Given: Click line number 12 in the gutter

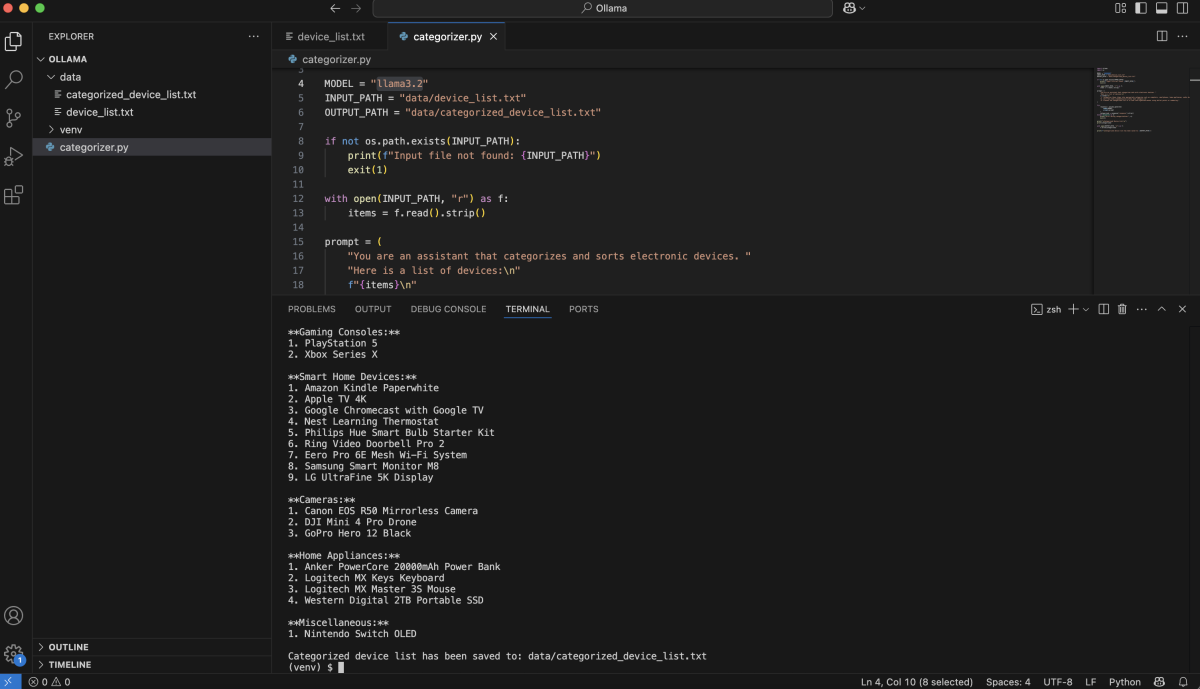Looking at the screenshot, I should (x=299, y=198).
